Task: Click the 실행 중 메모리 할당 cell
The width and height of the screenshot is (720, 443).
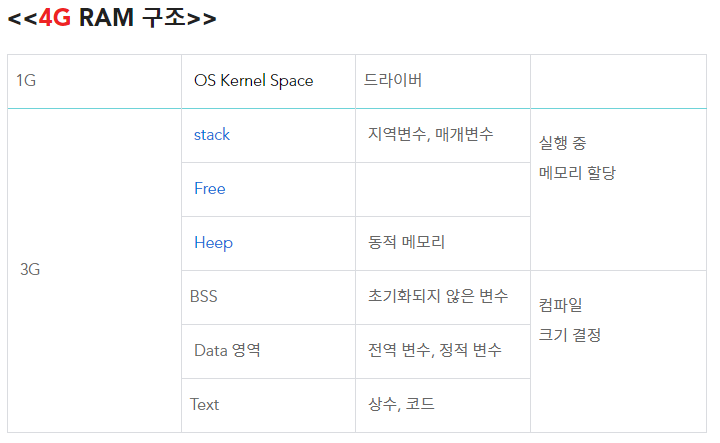Action: pos(619,190)
